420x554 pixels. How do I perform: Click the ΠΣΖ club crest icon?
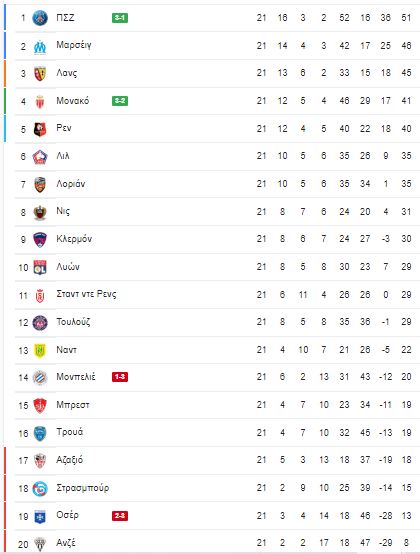pyautogui.click(x=40, y=18)
